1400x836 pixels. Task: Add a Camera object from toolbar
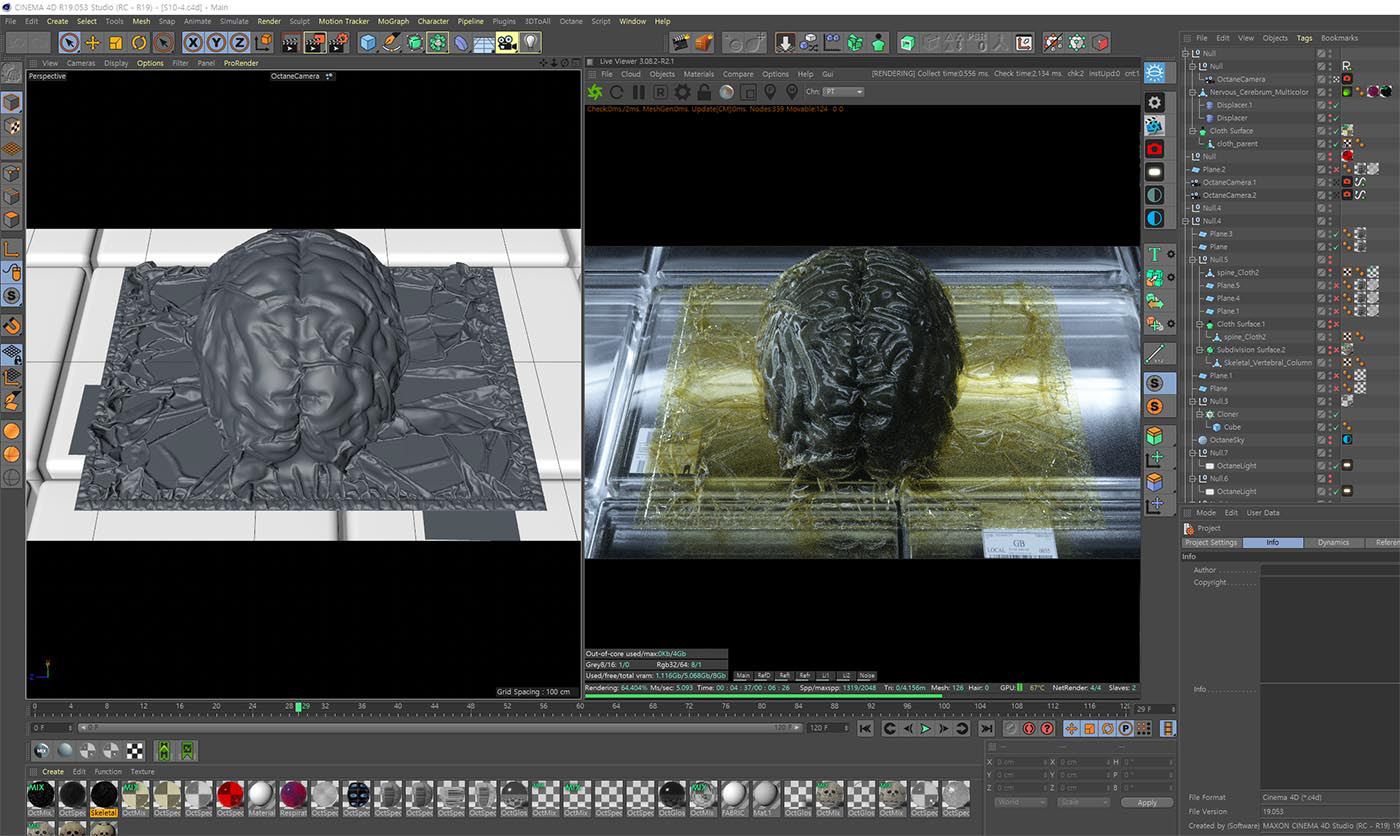click(506, 42)
